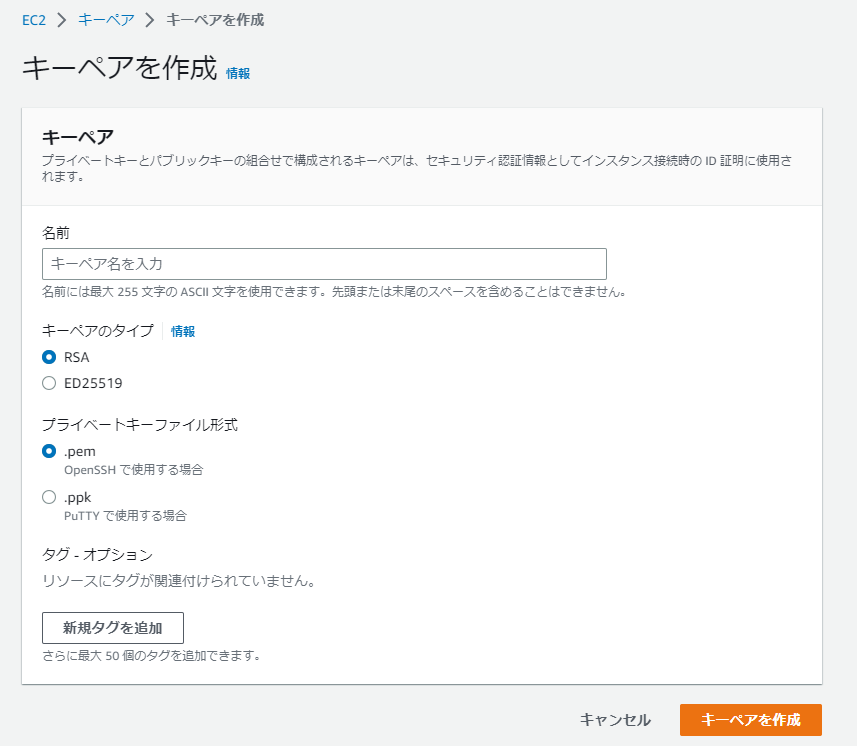Viewport: 857px width, 746px height.
Task: Click 新規タグを追加 button
Action: point(113,628)
